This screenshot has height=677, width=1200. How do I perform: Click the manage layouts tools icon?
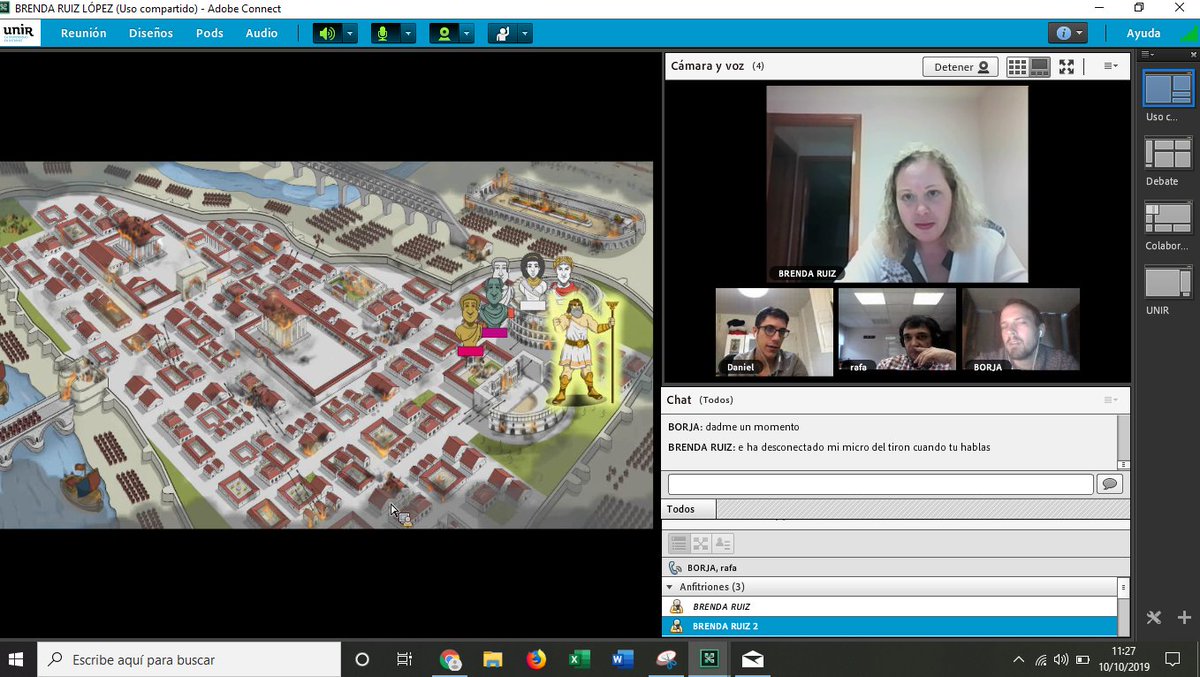point(1153,617)
